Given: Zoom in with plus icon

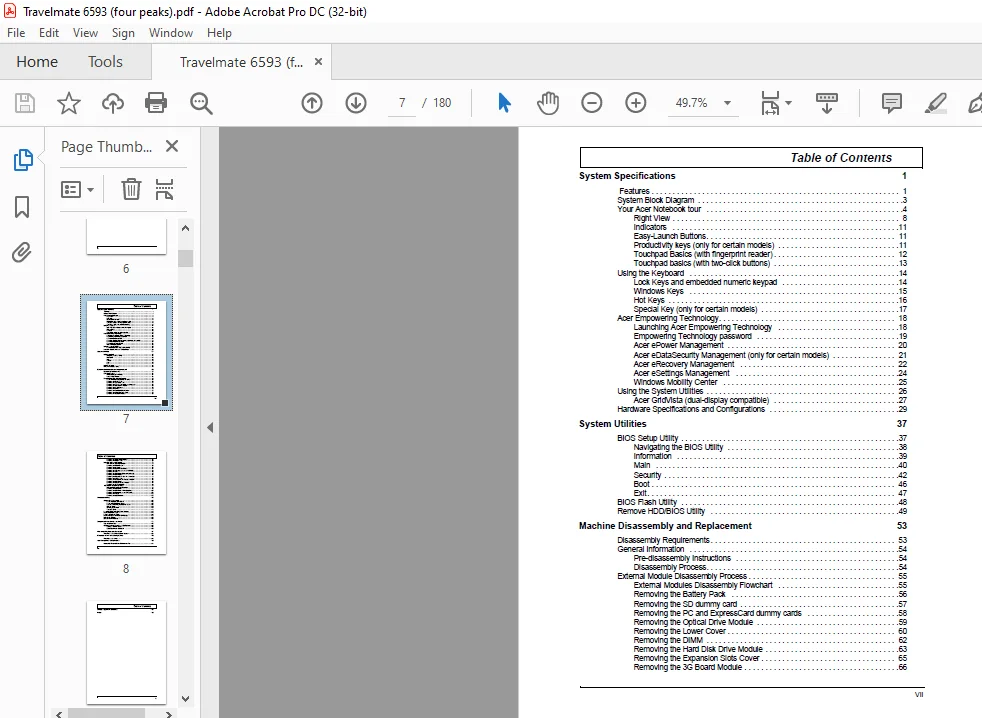Looking at the screenshot, I should point(636,103).
